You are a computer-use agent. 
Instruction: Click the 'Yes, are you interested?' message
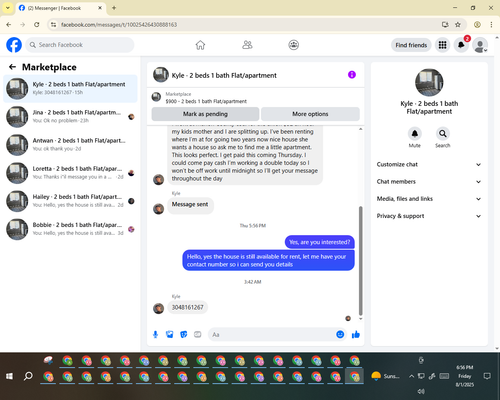pyautogui.click(x=319, y=242)
